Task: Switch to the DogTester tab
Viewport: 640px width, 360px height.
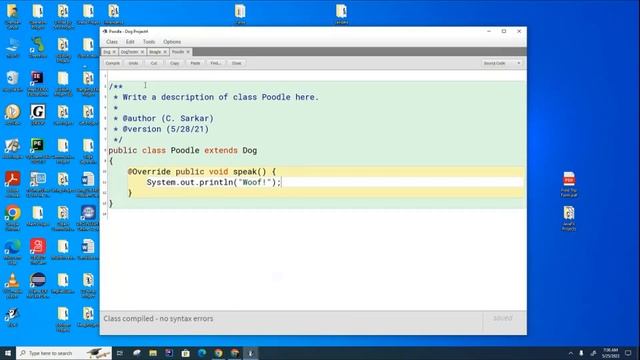Action: [x=129, y=52]
